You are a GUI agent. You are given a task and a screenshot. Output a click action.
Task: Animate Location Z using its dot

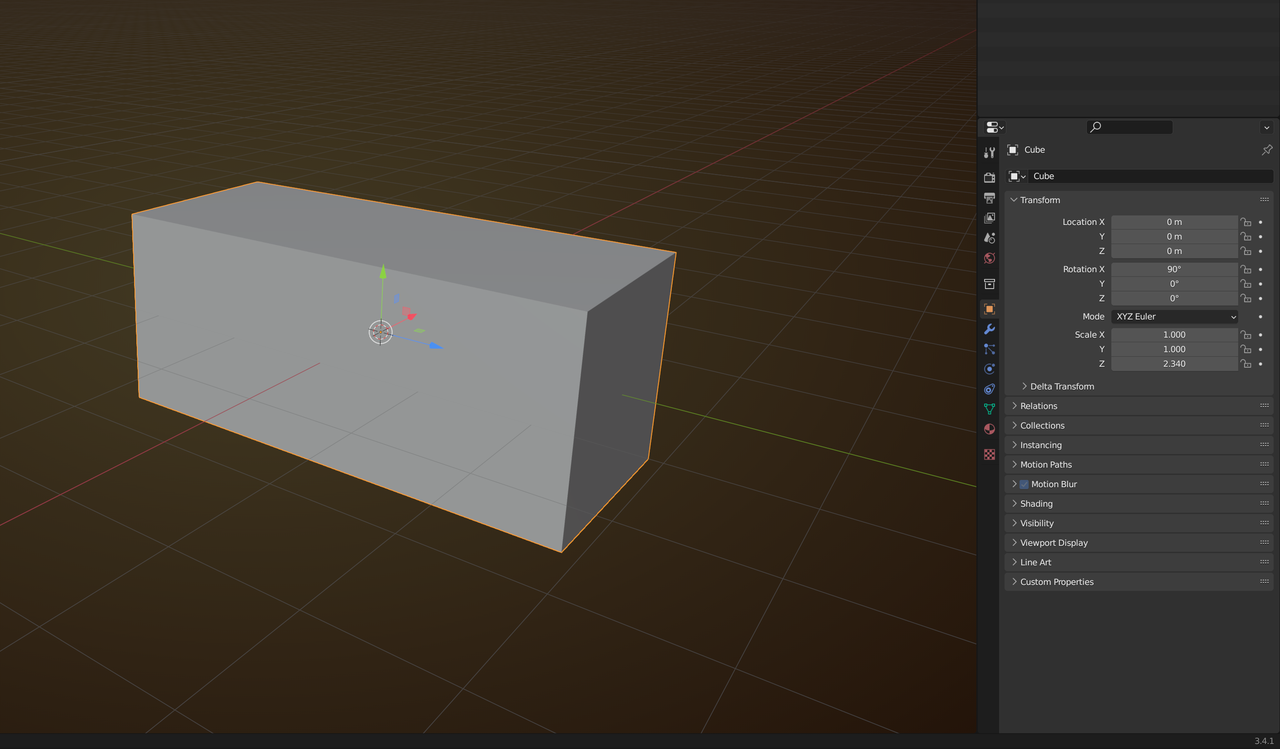(1260, 251)
